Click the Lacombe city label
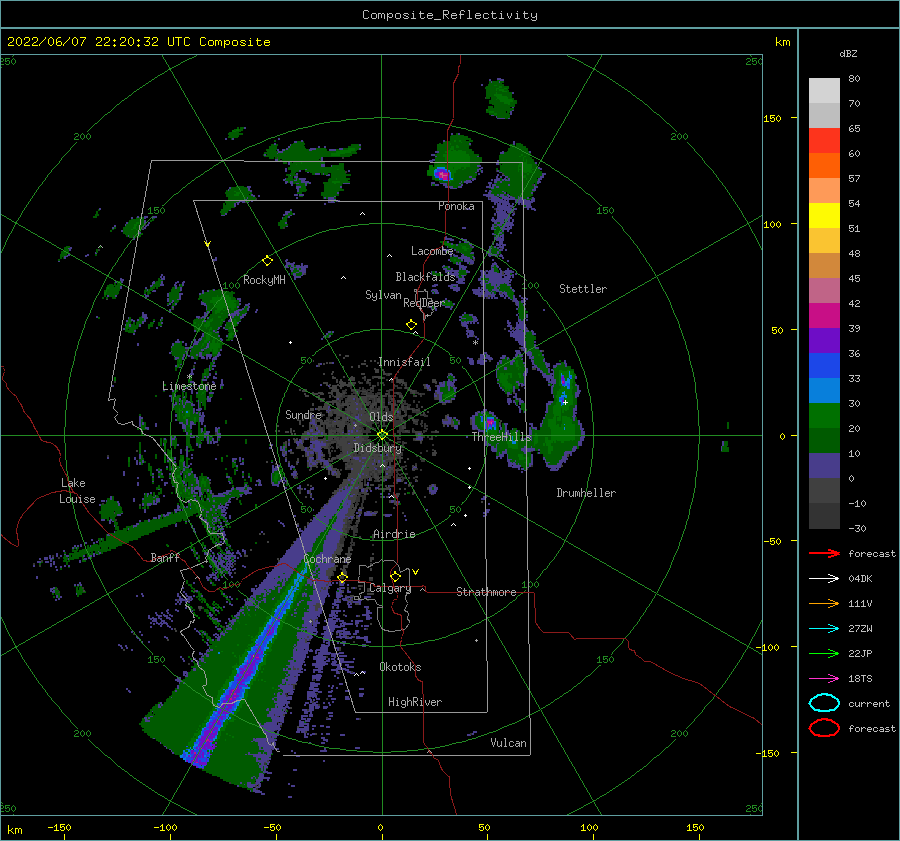Viewport: 900px width, 841px height. click(x=432, y=251)
